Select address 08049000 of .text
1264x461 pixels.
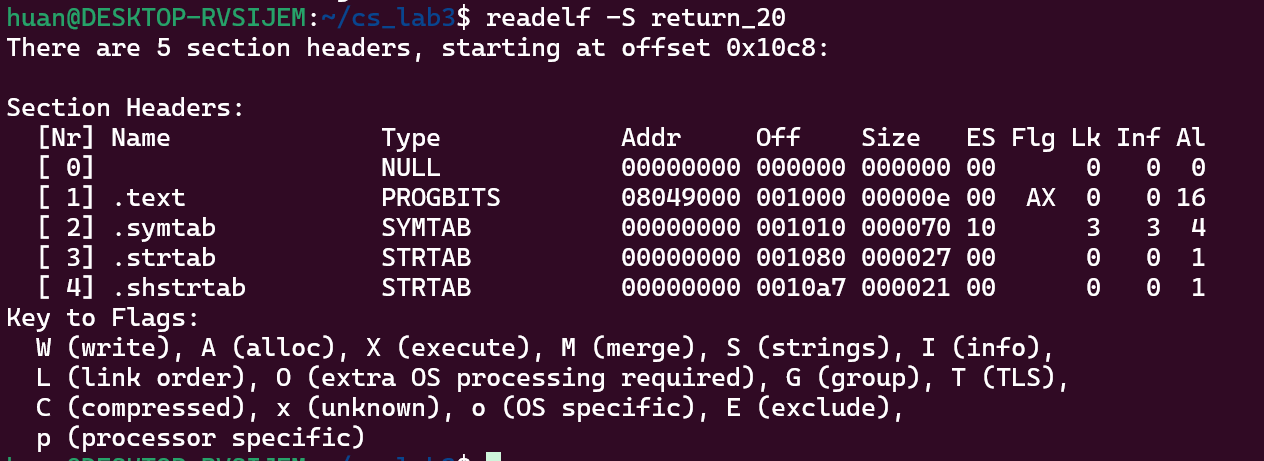point(681,198)
